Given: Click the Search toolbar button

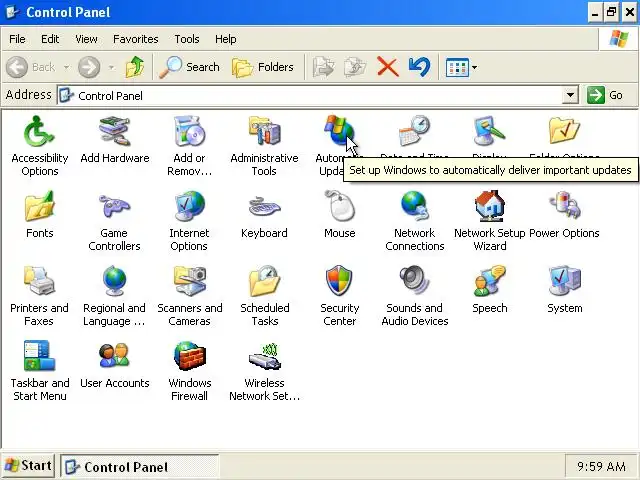Looking at the screenshot, I should pos(189,67).
